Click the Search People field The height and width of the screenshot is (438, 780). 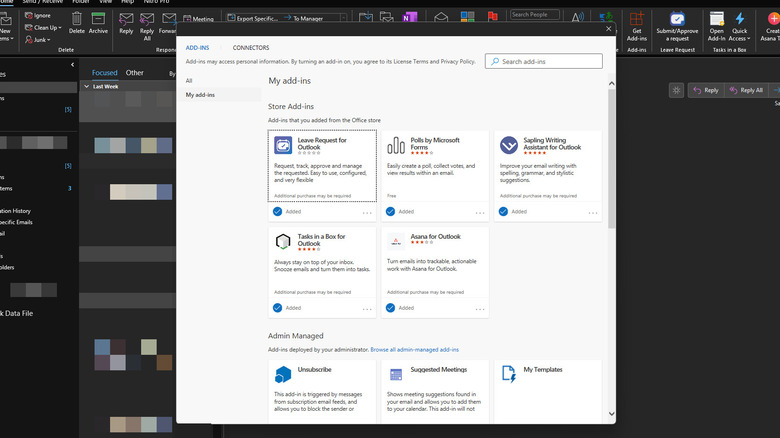click(x=535, y=15)
